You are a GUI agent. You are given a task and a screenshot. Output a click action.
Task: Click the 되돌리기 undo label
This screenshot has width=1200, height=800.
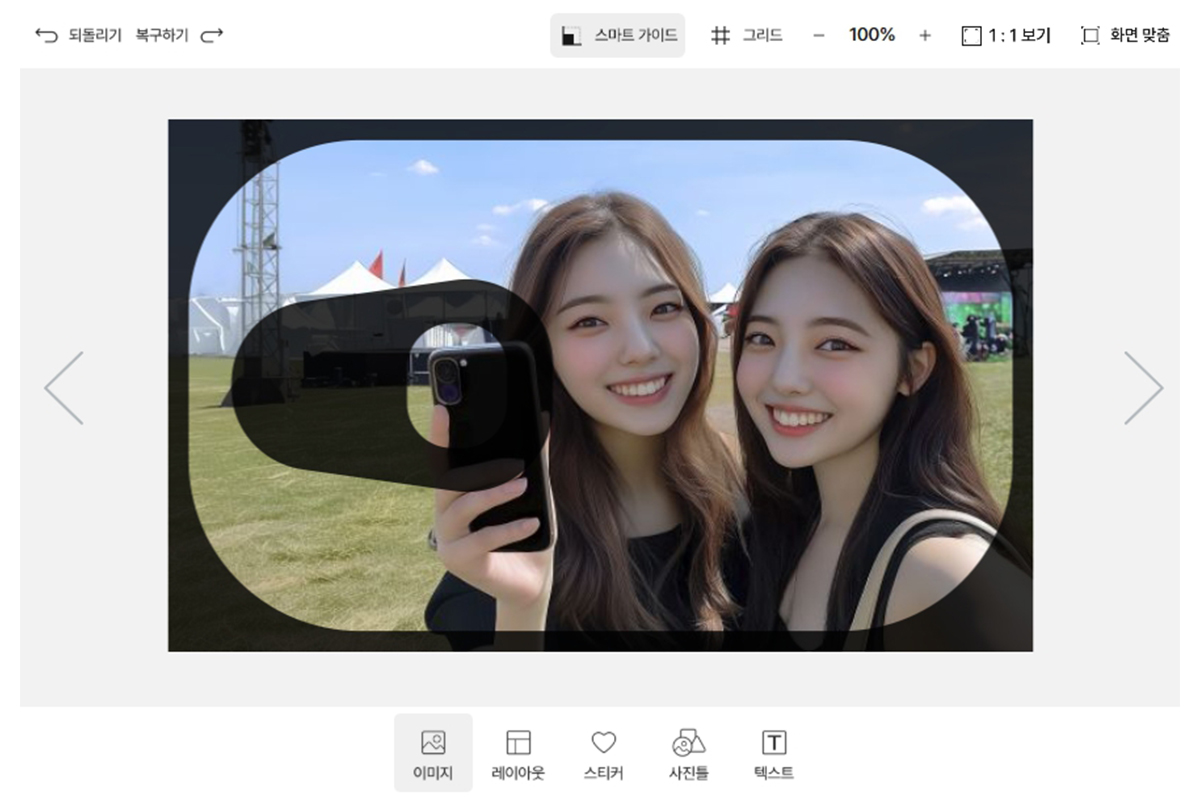coord(94,35)
